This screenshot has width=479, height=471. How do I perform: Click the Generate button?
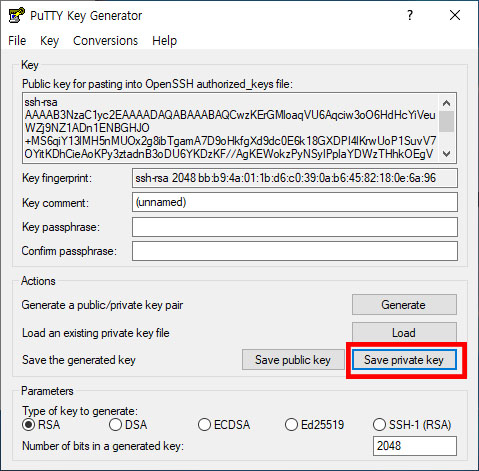[x=404, y=304]
